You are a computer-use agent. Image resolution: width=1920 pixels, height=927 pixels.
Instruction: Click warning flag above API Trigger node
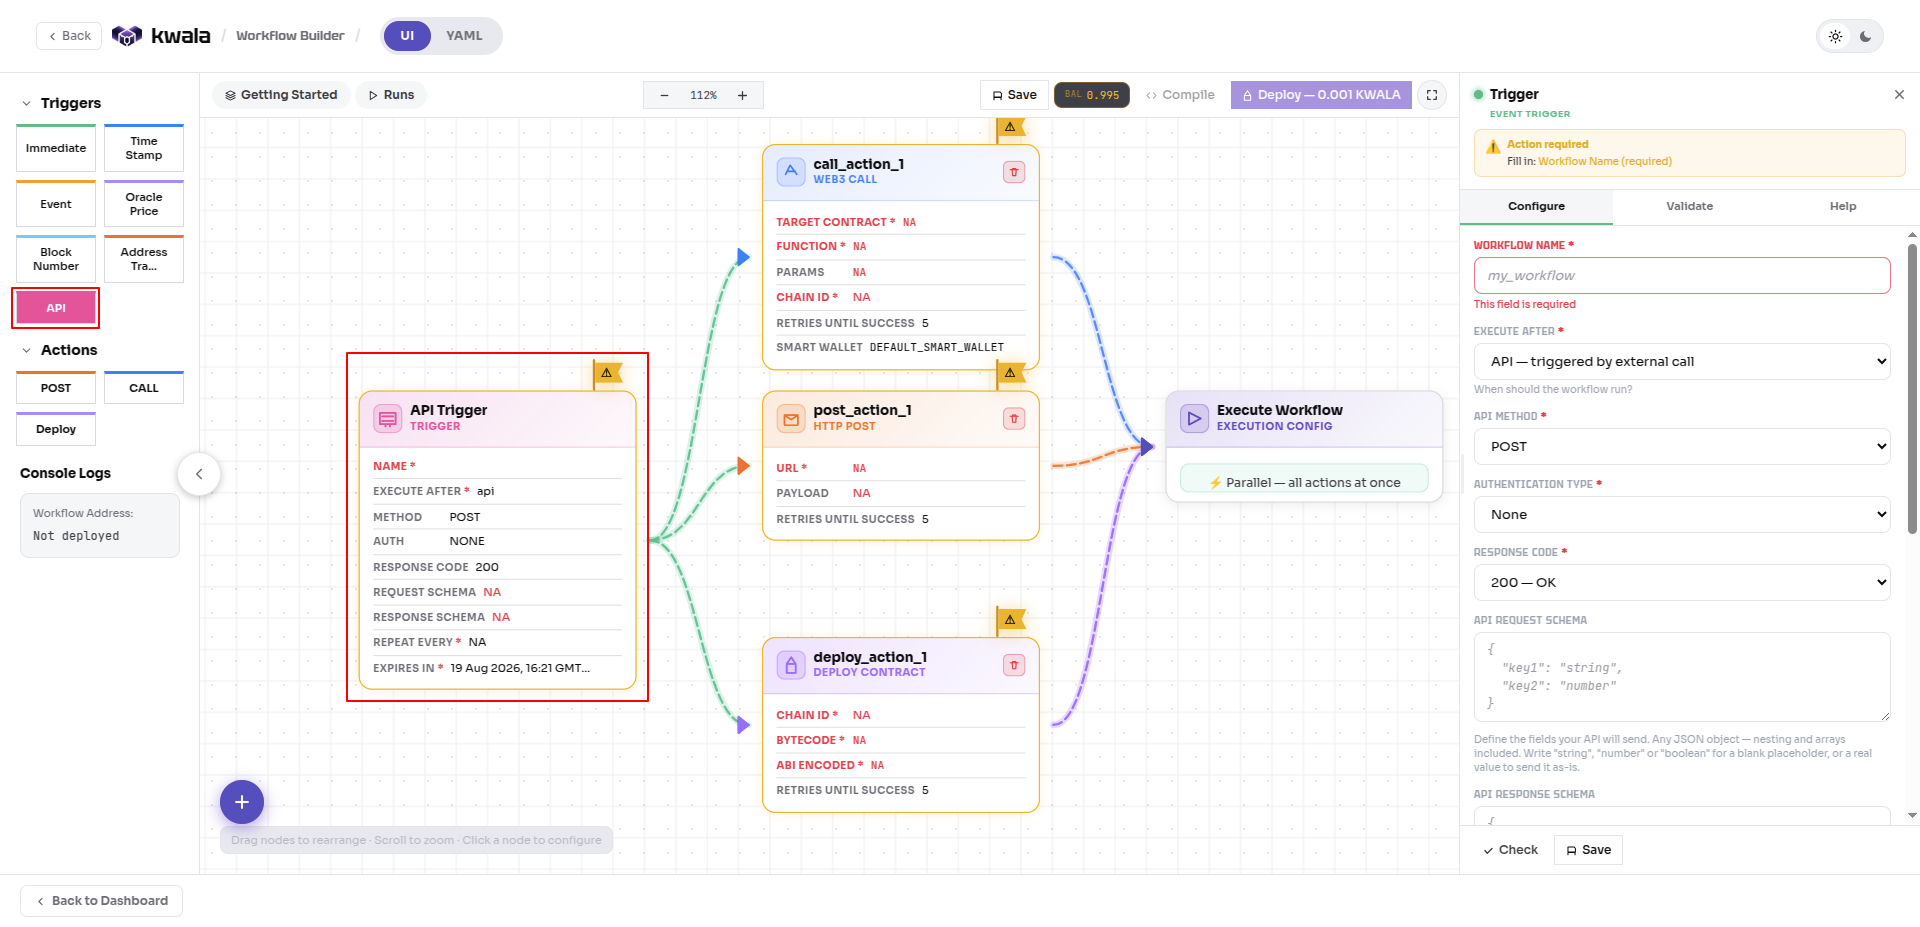[607, 373]
